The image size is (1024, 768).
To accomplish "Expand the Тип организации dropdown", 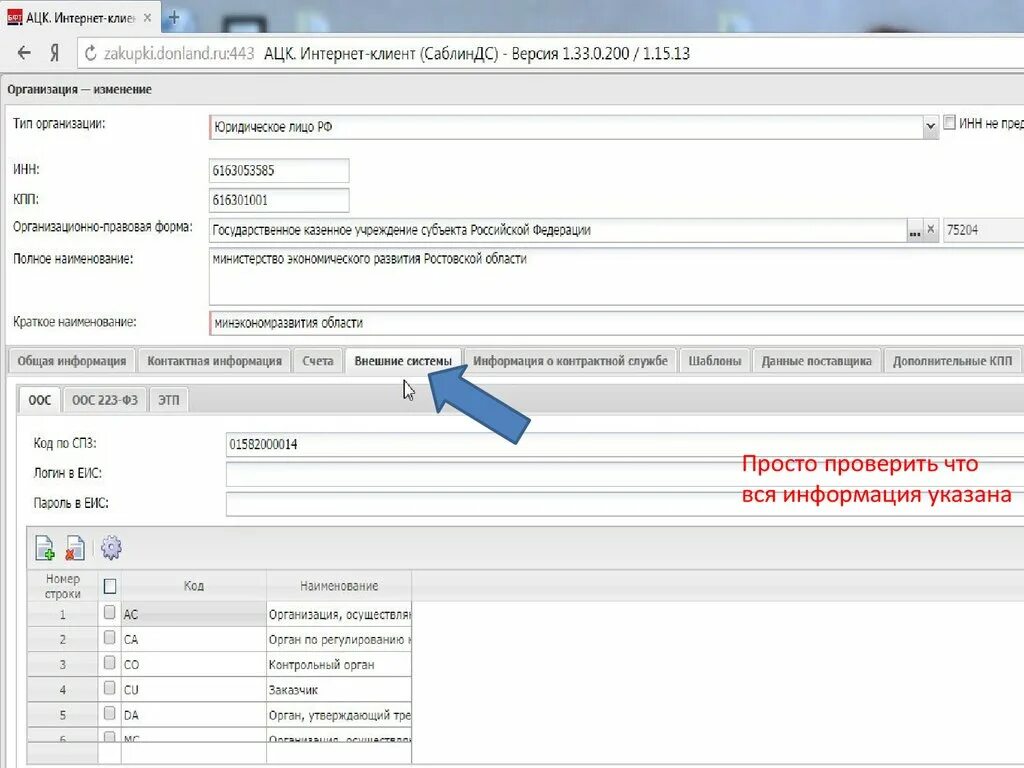I will [930, 127].
